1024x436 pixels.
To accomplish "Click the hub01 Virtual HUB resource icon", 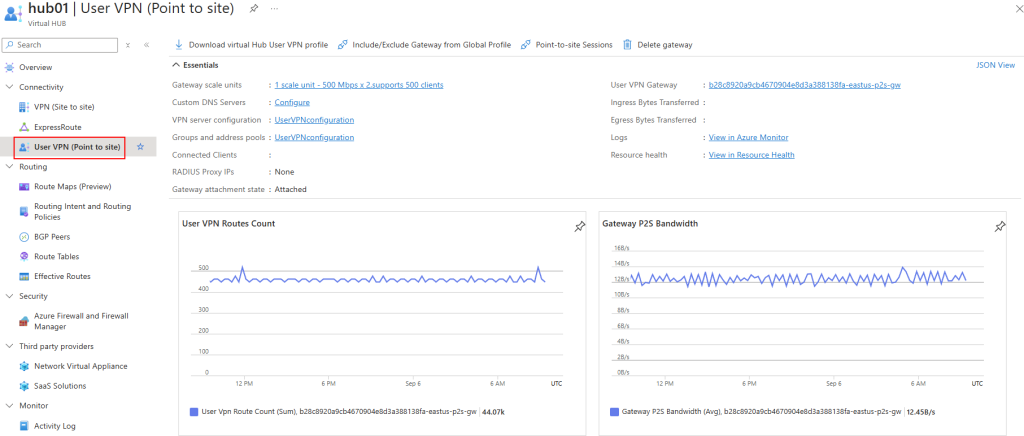I will click(13, 14).
